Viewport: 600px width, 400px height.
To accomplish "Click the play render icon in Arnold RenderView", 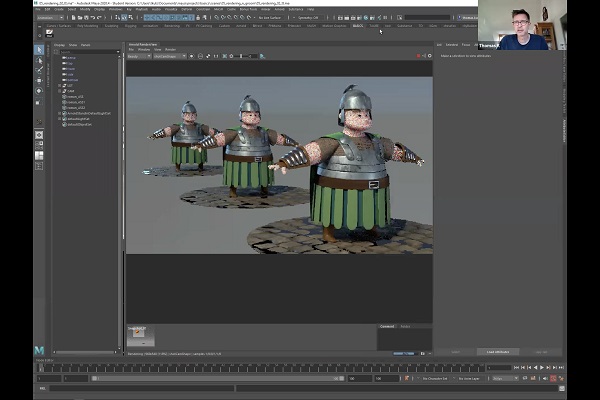I will pyautogui.click(x=424, y=56).
